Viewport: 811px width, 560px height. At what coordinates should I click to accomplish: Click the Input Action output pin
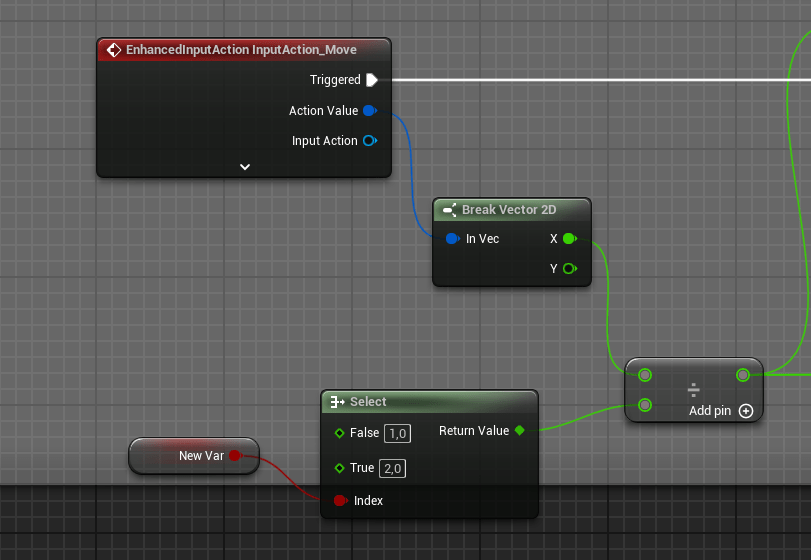click(x=369, y=141)
